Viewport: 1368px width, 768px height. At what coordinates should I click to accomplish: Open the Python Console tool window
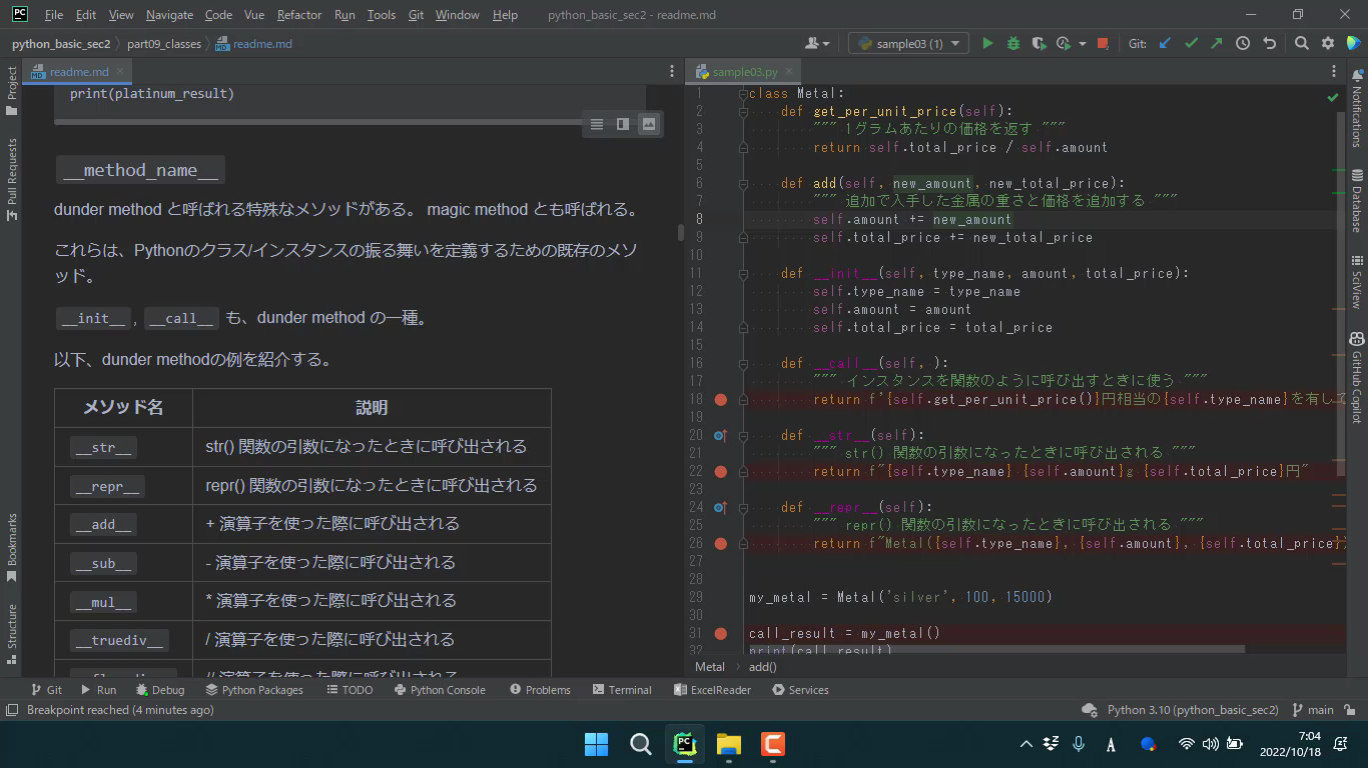tap(439, 690)
